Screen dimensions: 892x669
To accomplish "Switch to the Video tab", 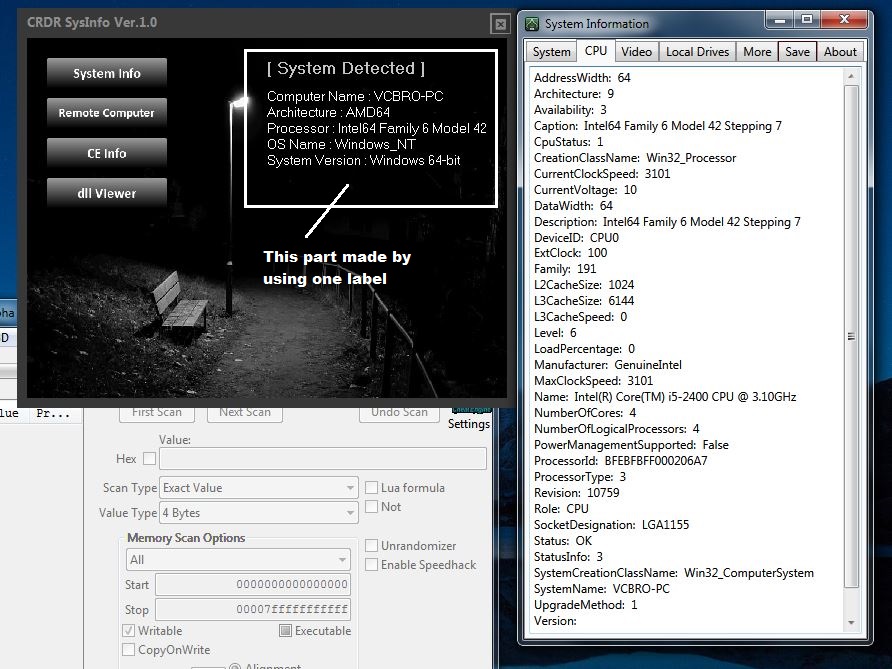I will 636,51.
